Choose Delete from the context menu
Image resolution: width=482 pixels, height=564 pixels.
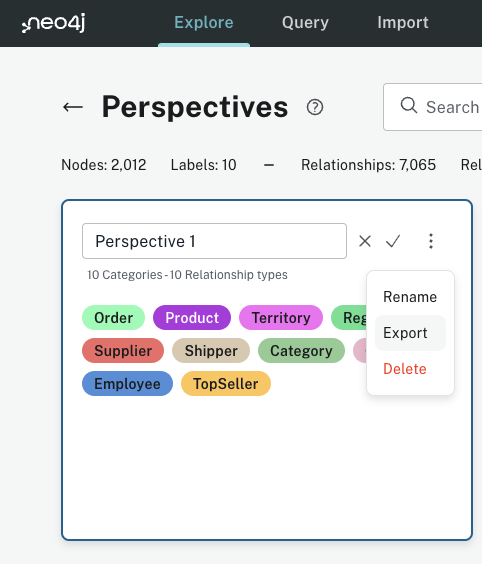pos(410,369)
